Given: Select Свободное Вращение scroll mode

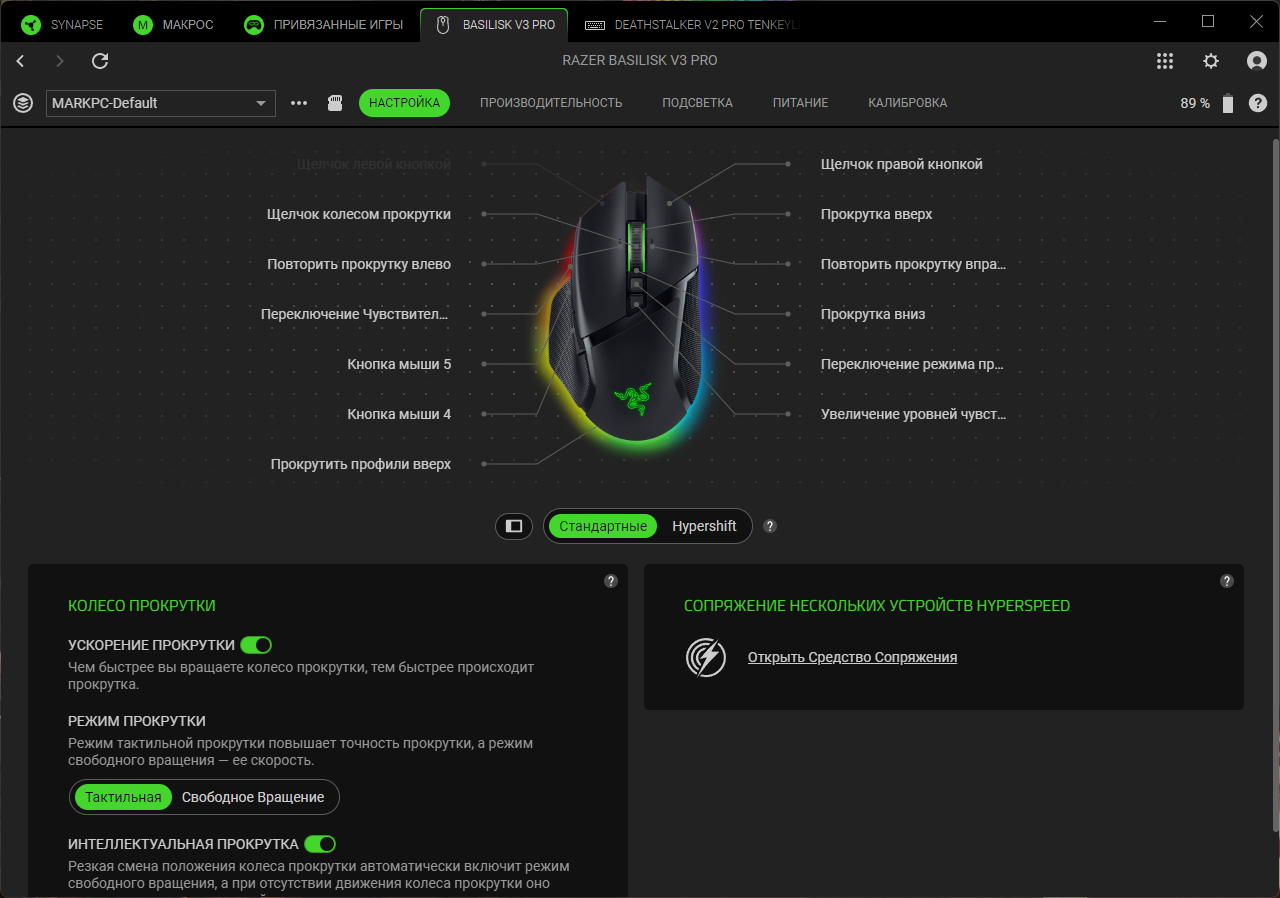Looking at the screenshot, I should [x=253, y=797].
